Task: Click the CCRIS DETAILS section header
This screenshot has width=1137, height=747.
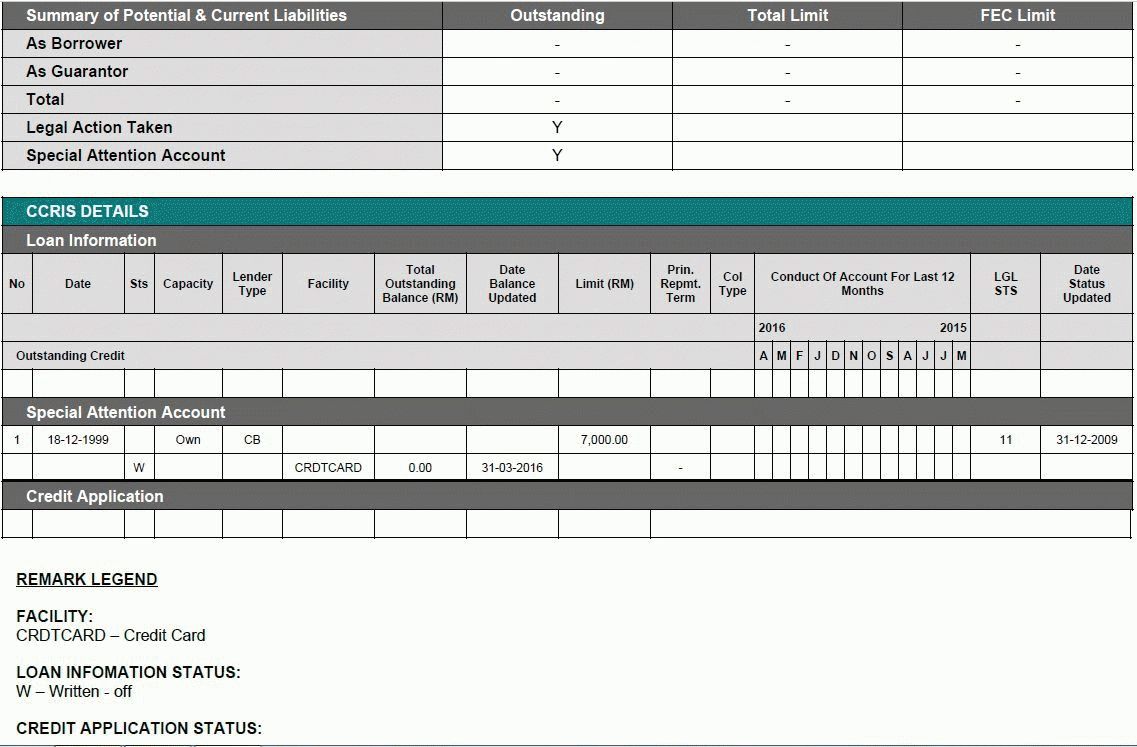Action: click(x=87, y=211)
